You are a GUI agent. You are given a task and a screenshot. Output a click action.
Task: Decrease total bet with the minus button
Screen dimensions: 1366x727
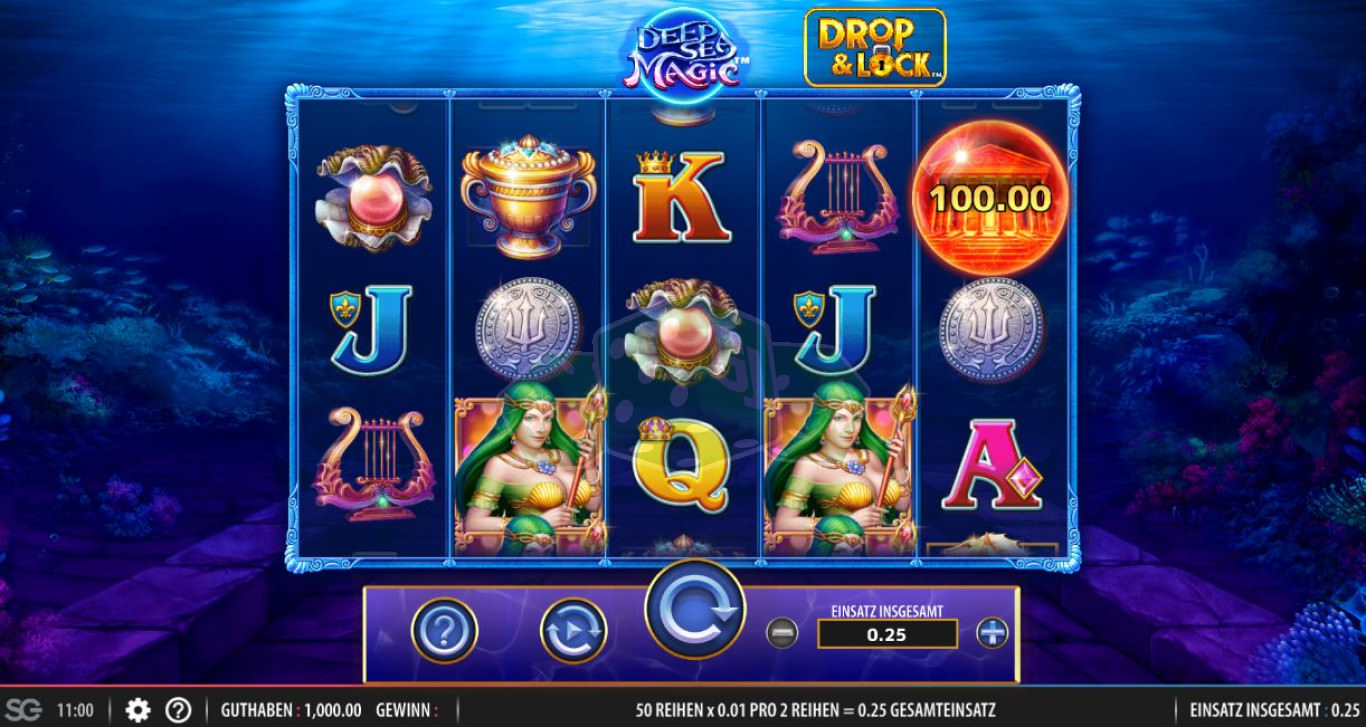click(x=782, y=633)
